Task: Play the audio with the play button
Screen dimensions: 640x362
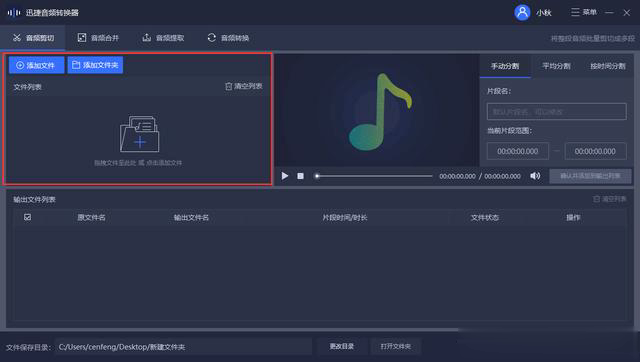Action: coord(284,176)
